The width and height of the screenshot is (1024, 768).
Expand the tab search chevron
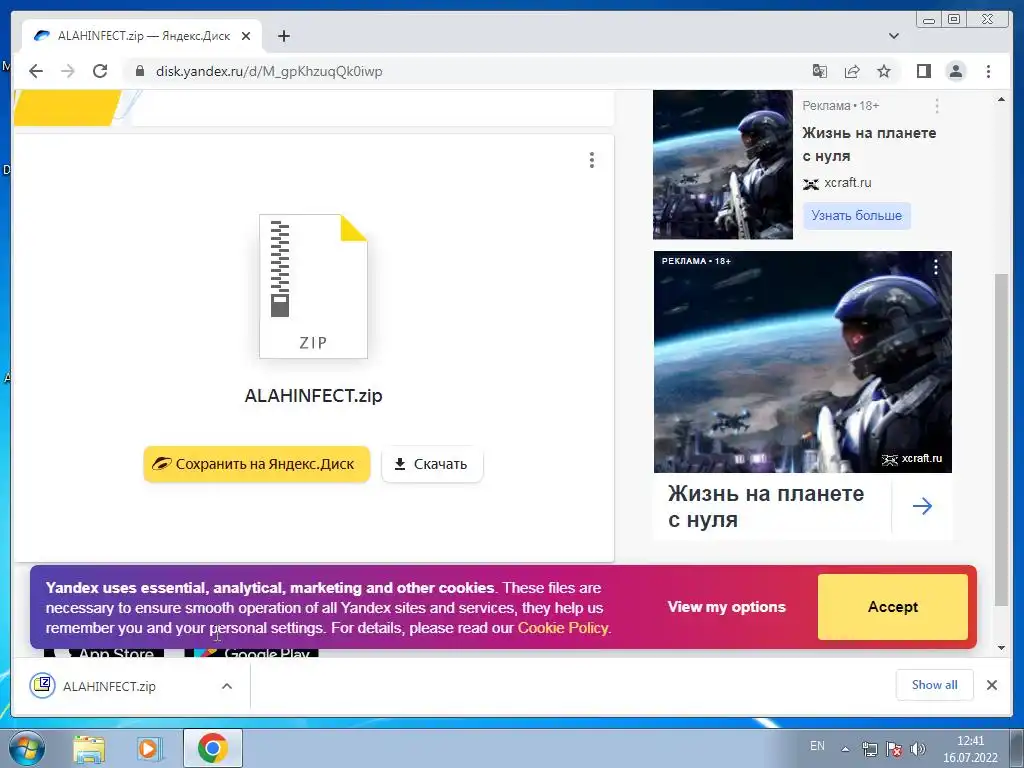(894, 36)
